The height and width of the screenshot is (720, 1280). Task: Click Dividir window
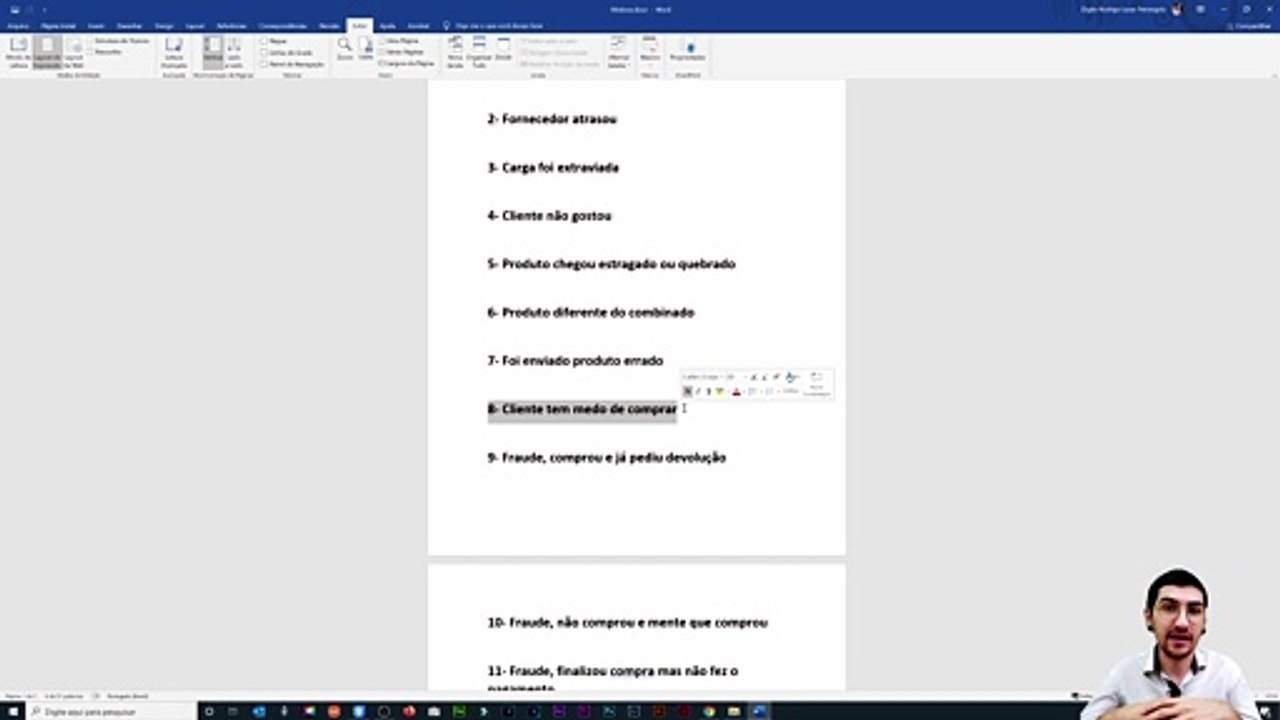tap(503, 50)
